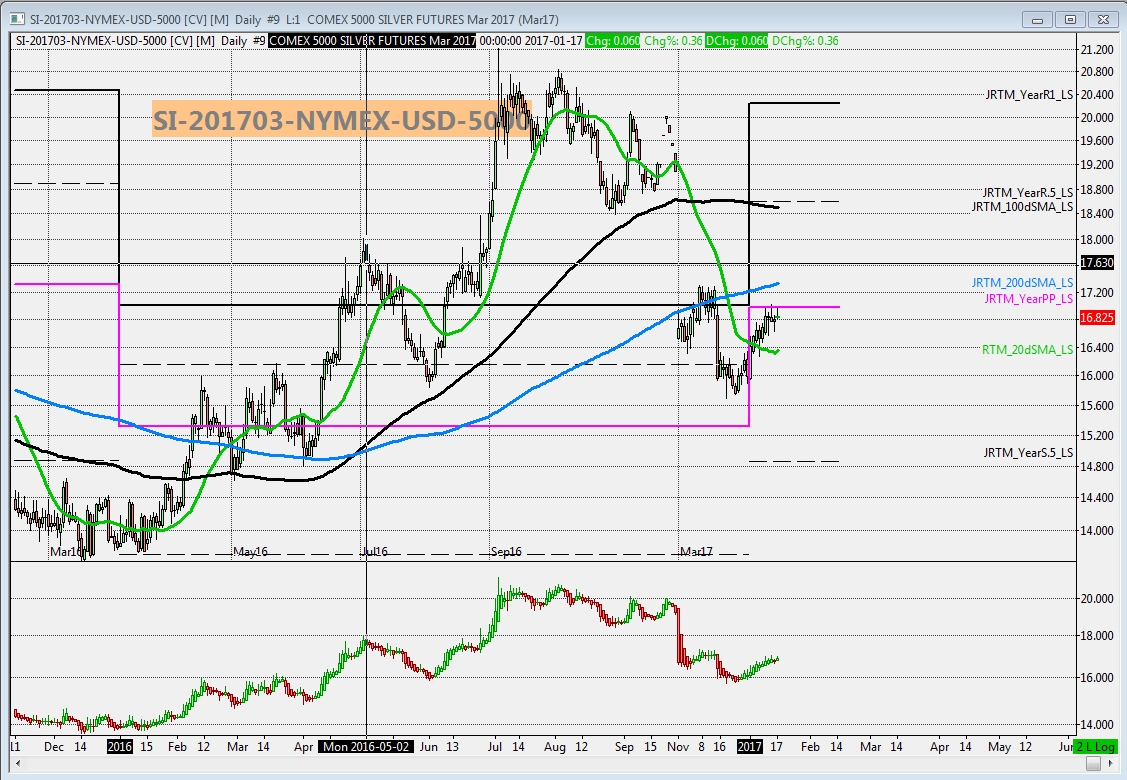The height and width of the screenshot is (780, 1127).
Task: Close the SI-201703 chart window
Action: coord(1103,19)
